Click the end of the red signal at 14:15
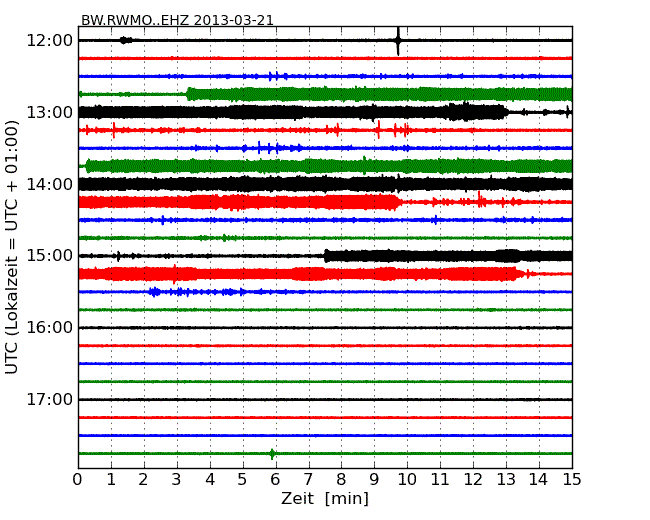 (400, 202)
